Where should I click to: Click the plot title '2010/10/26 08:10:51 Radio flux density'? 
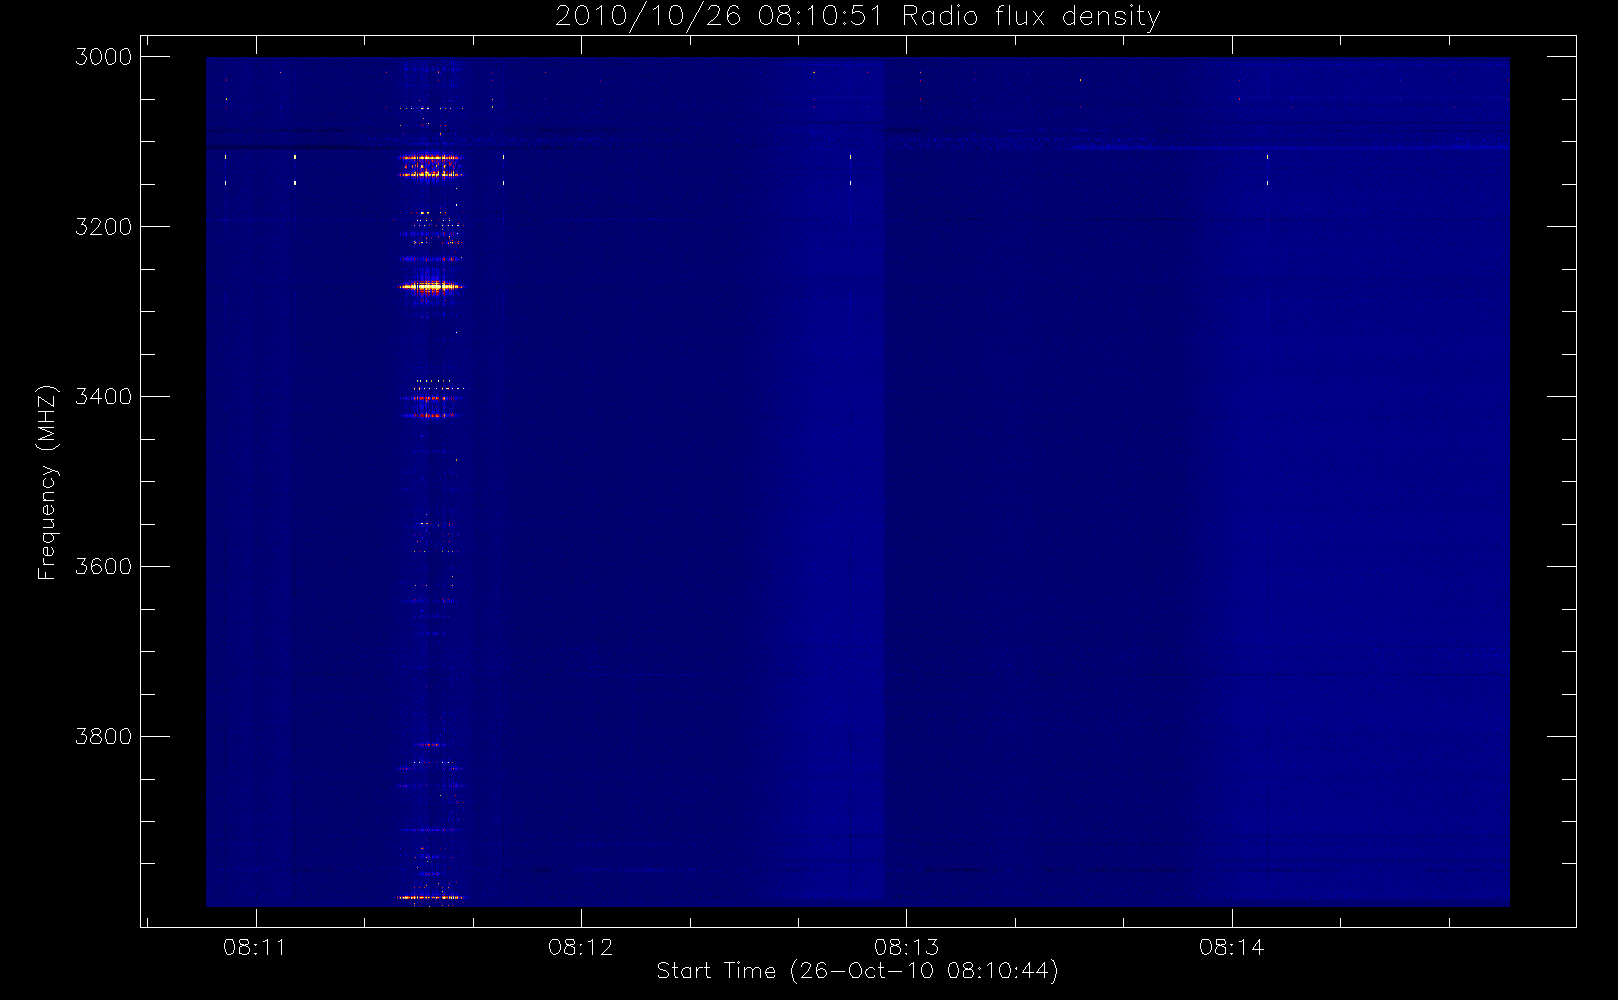[858, 17]
